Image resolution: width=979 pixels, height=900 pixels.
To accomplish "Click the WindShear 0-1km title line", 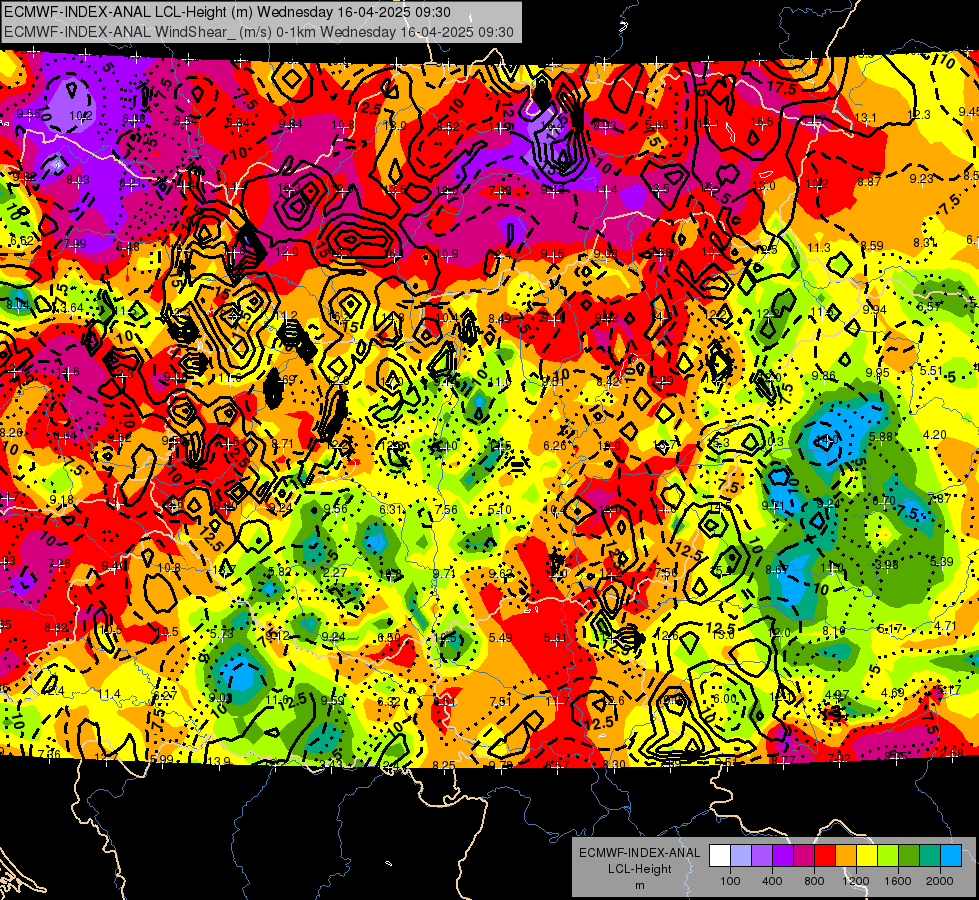I will coord(258,32).
